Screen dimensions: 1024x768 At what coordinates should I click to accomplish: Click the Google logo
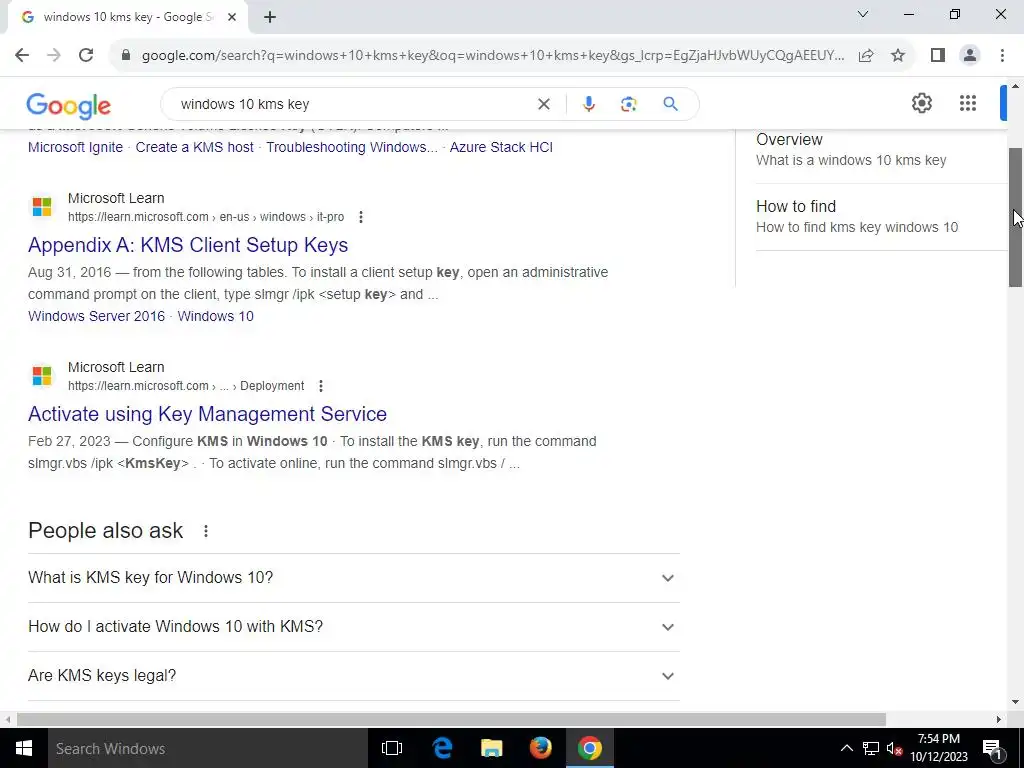(x=69, y=106)
